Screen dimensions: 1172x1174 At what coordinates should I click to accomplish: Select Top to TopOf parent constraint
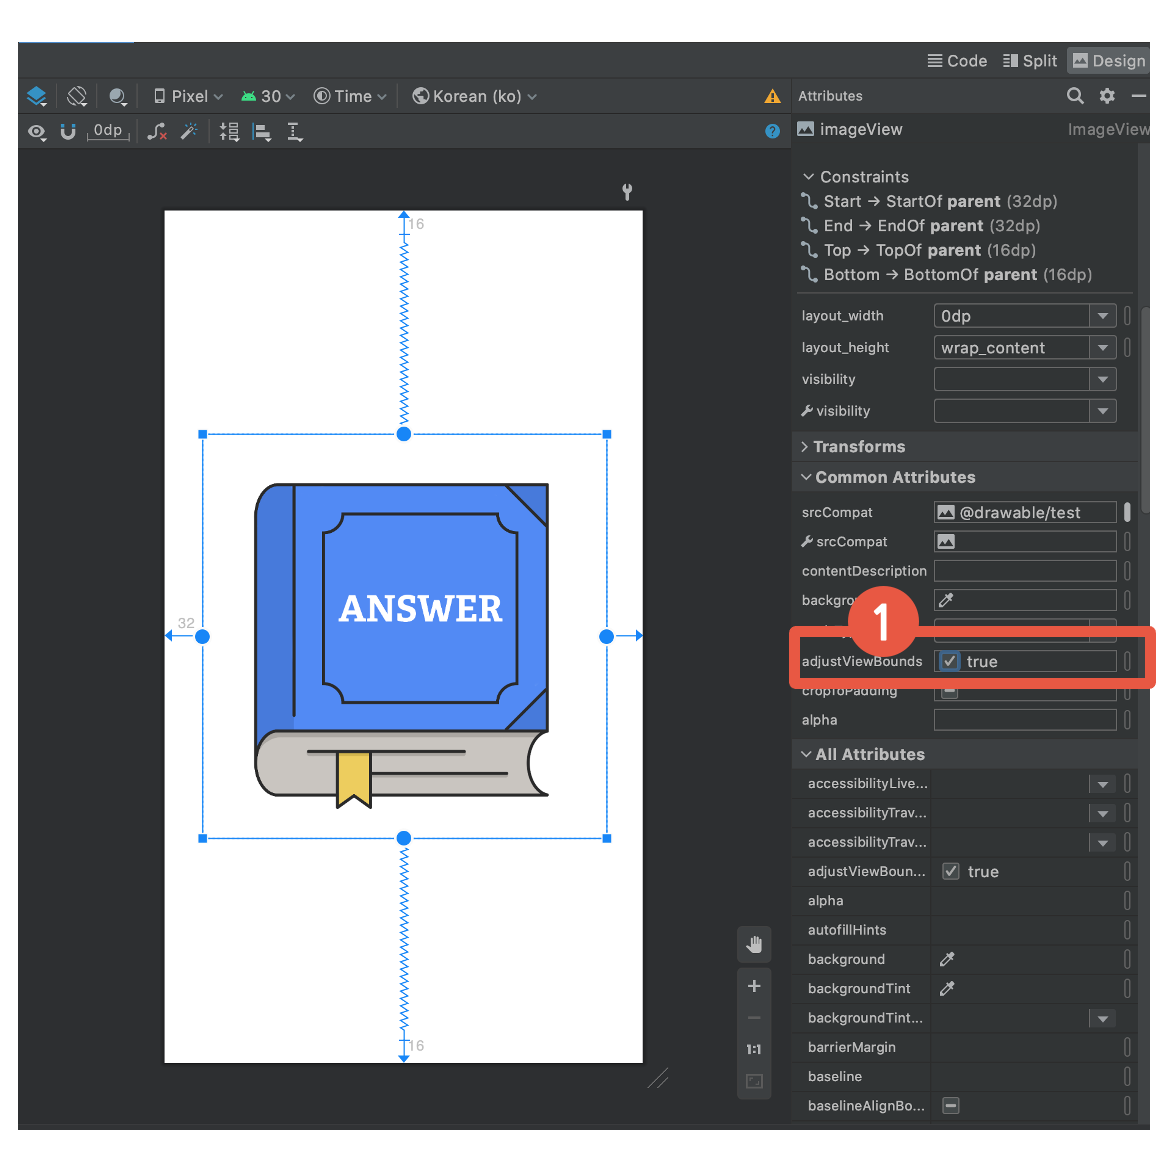[918, 251]
